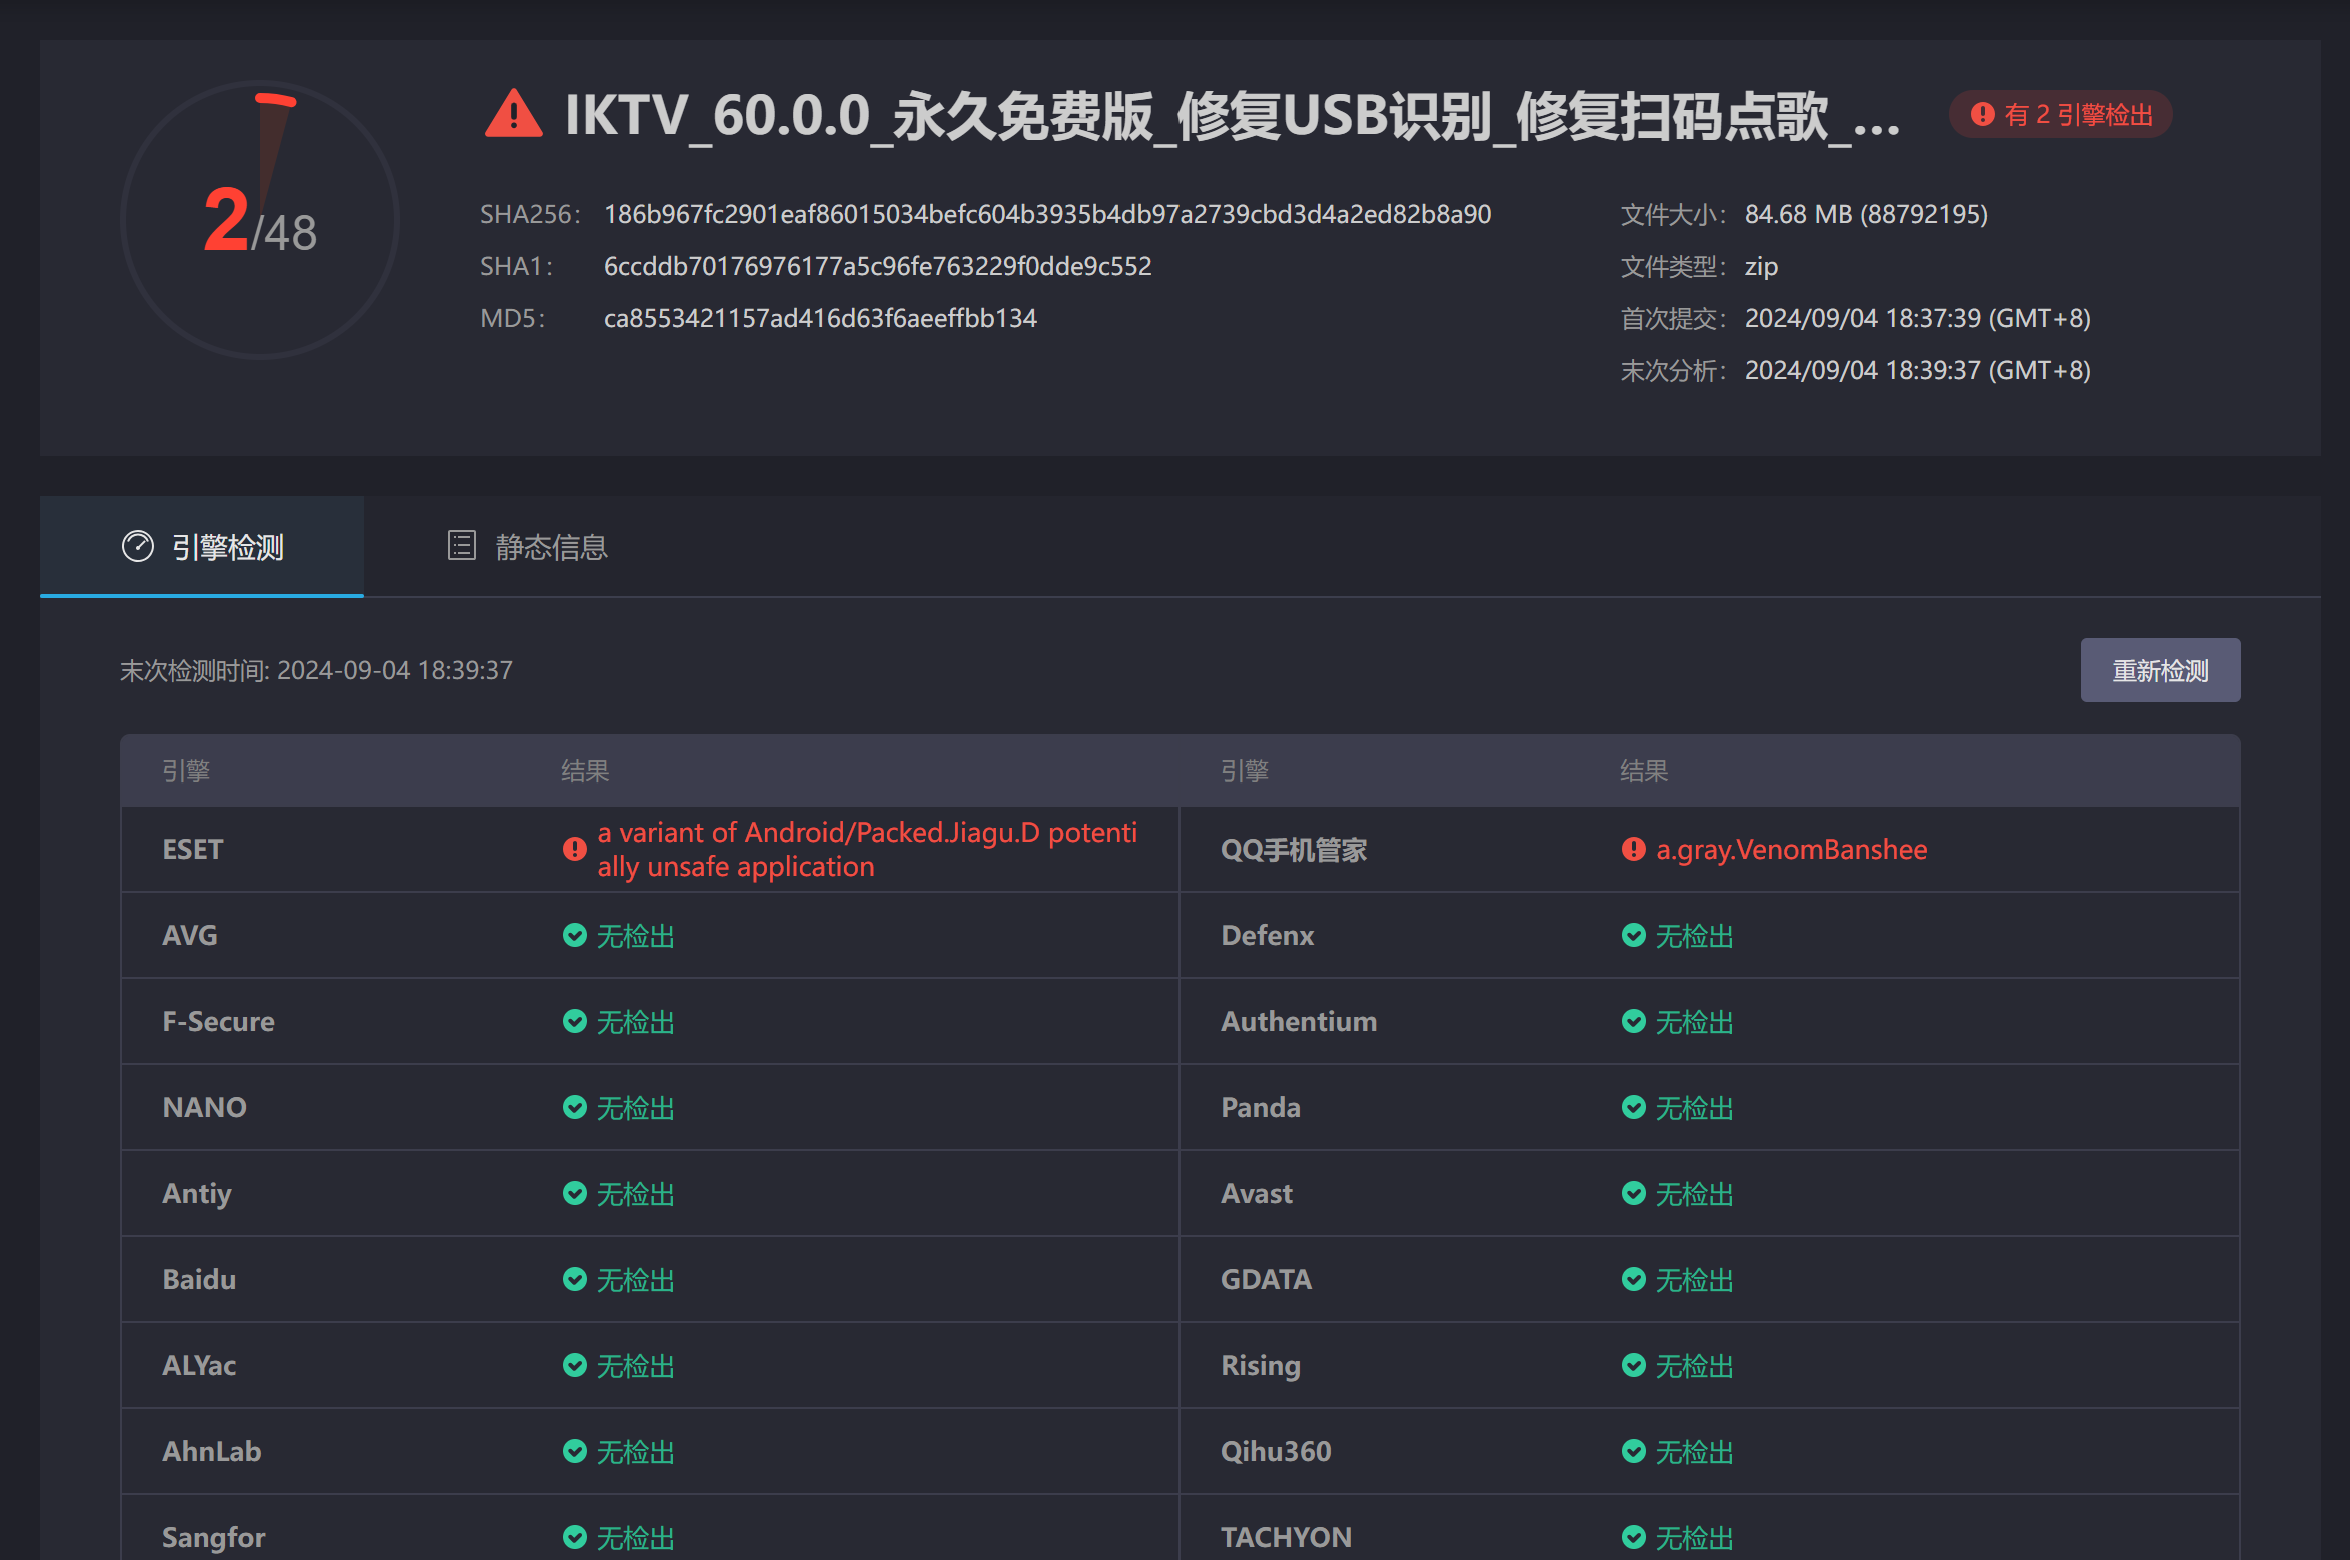Click the F-Secure engine name

(218, 1021)
